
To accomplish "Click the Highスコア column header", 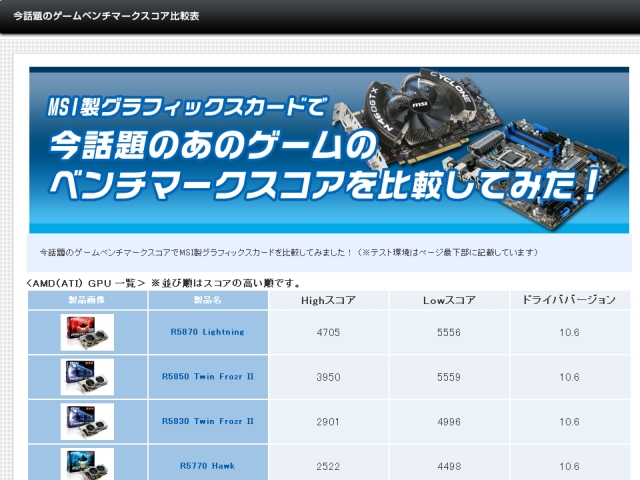I will click(x=329, y=300).
